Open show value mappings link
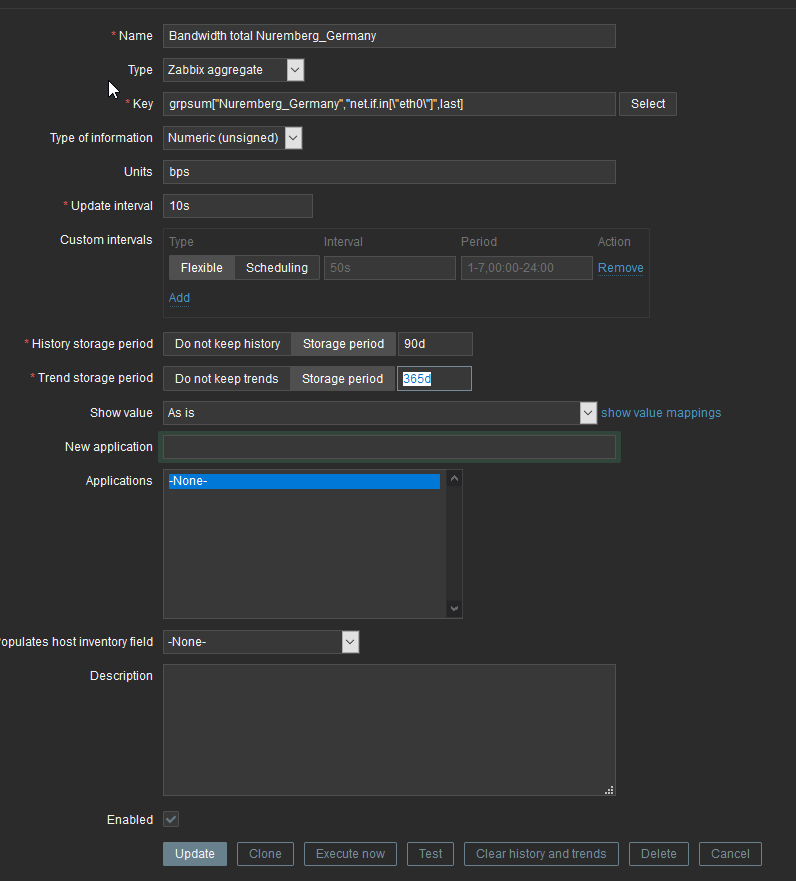The width and height of the screenshot is (796, 881). coord(661,413)
